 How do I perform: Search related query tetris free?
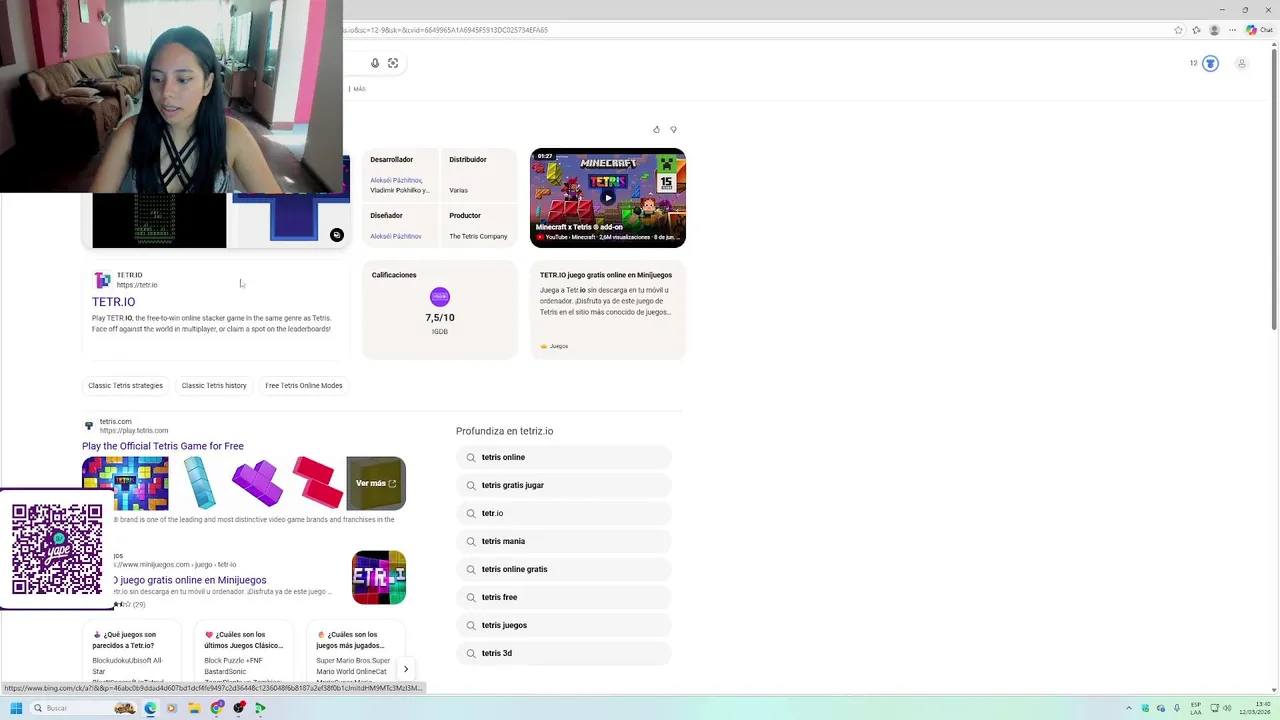(x=563, y=597)
